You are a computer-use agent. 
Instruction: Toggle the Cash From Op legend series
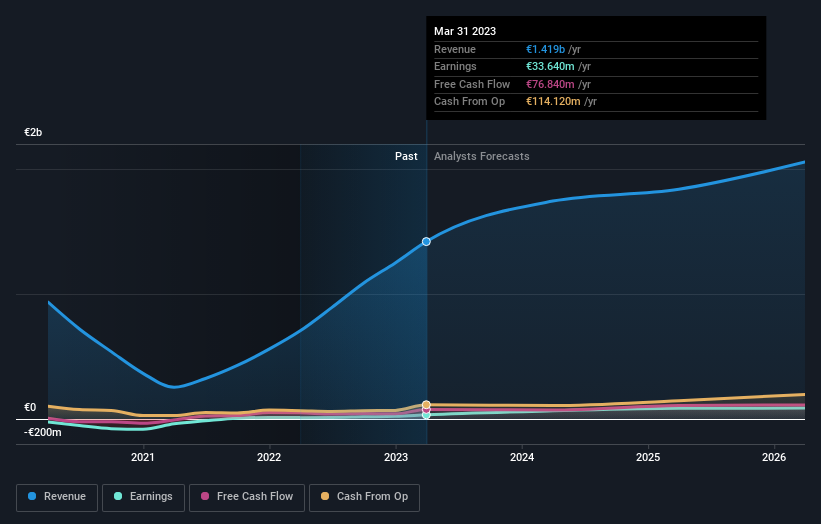(364, 497)
